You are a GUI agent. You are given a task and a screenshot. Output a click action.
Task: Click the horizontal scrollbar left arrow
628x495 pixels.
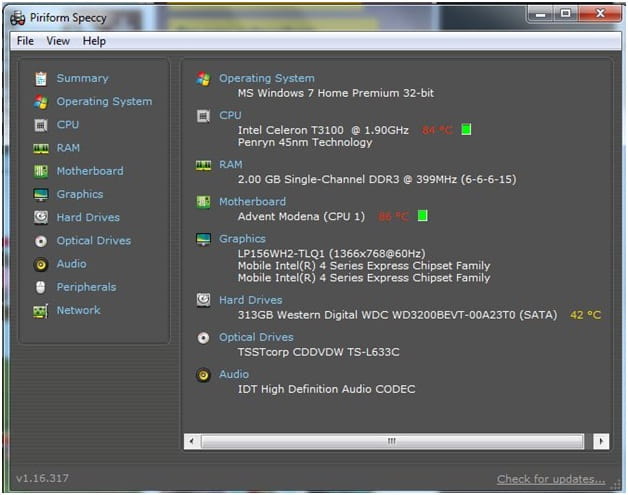192,441
